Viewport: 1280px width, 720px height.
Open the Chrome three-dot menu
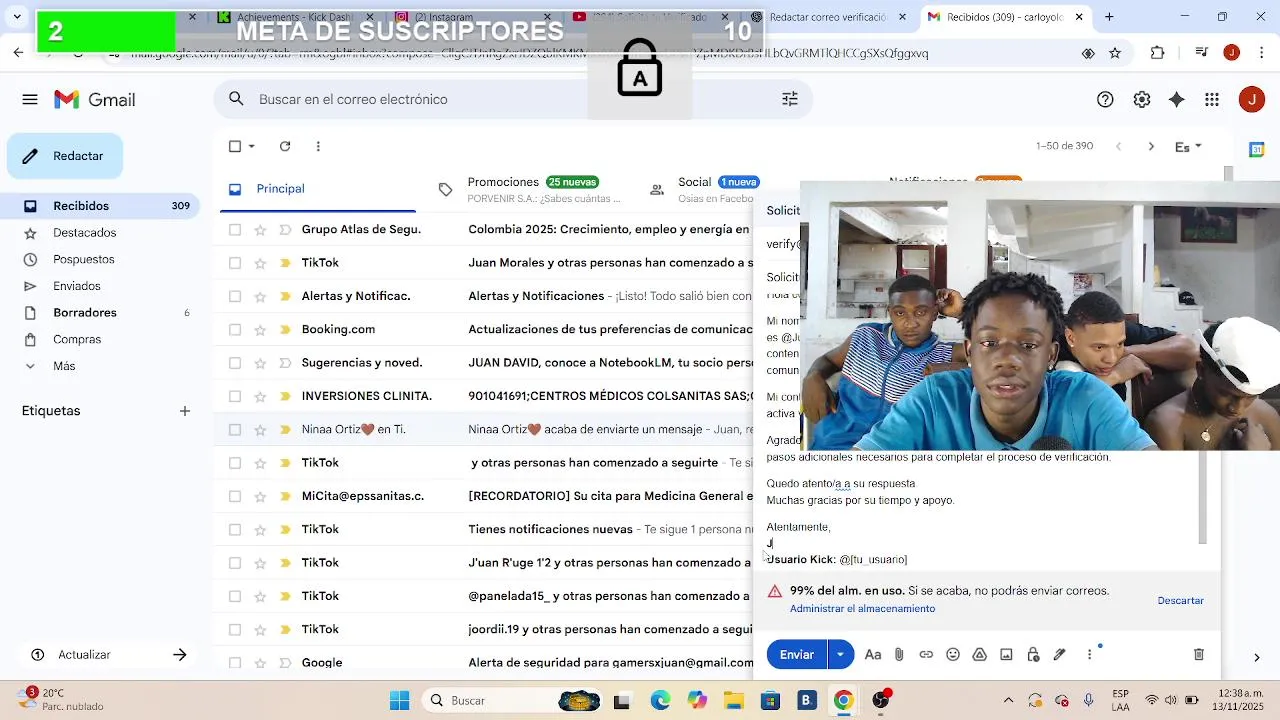click(x=1261, y=53)
